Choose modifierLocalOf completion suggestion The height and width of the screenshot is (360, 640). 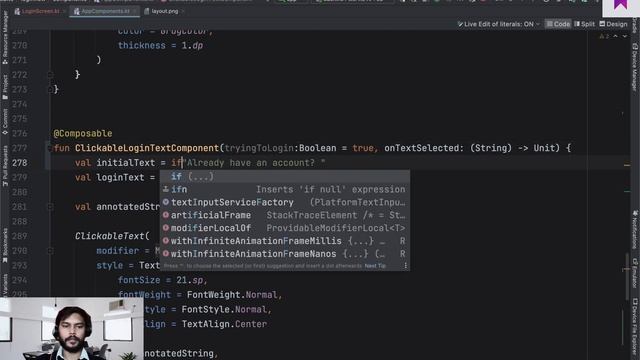tap(284, 228)
